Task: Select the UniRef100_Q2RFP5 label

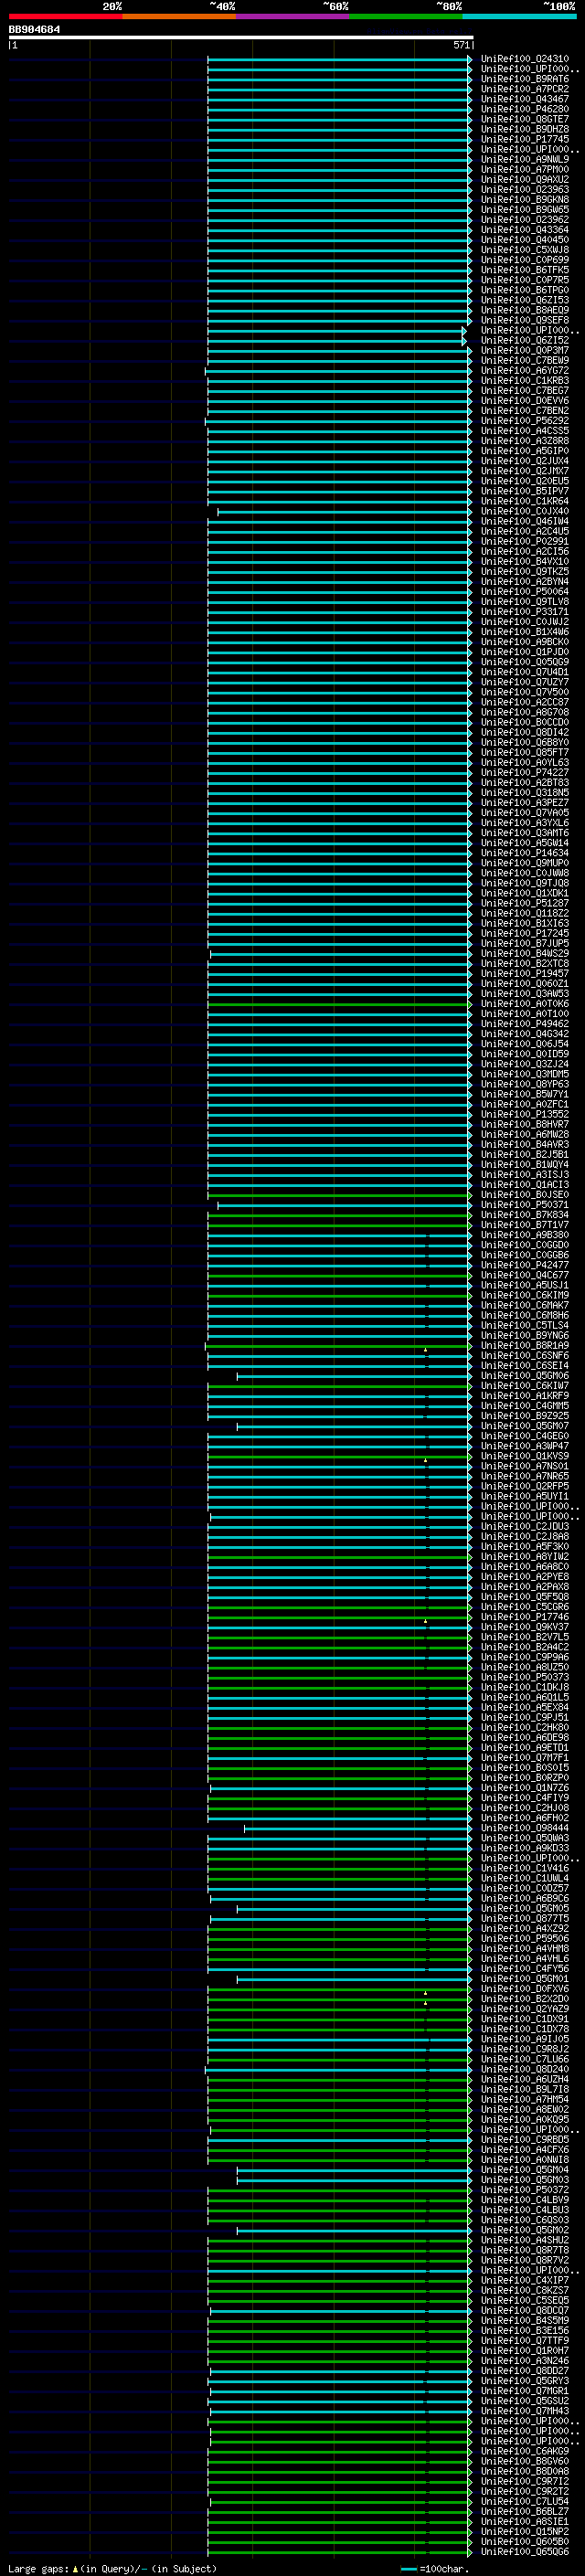Action: (524, 1485)
